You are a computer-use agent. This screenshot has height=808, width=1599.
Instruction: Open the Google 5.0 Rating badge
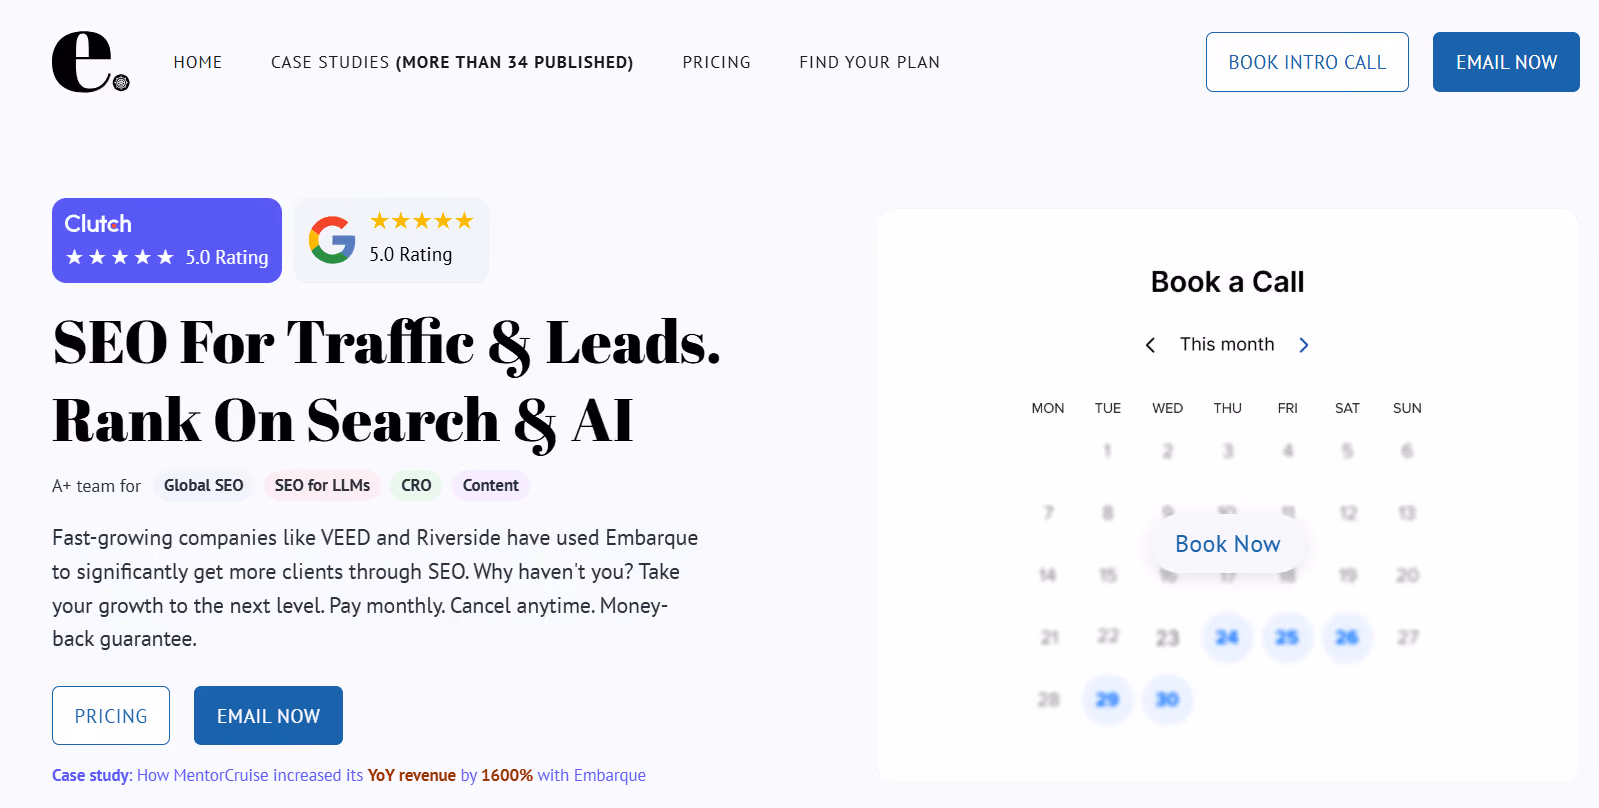(x=391, y=240)
